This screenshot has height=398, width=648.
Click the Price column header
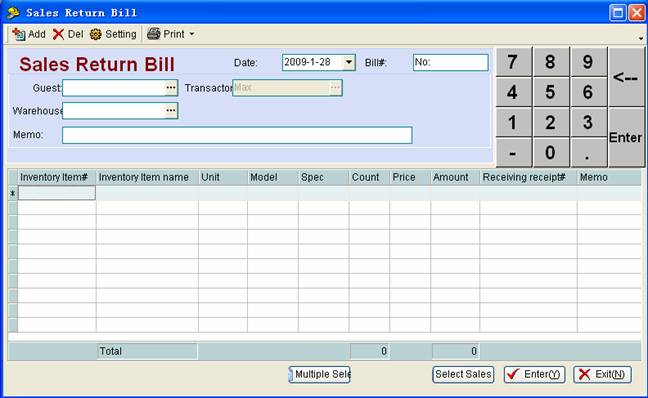pos(410,177)
